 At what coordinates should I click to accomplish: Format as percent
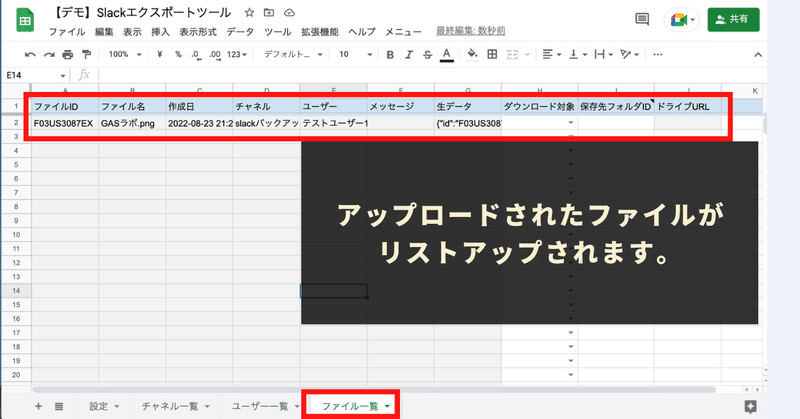pyautogui.click(x=178, y=54)
